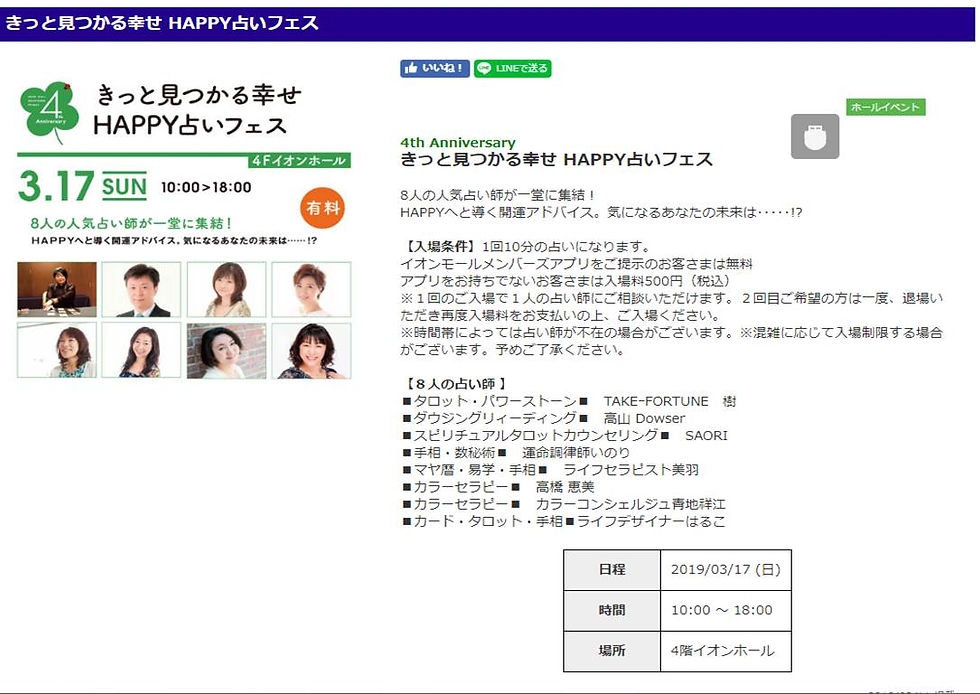Click the 時間 table header cell
Viewport: 980px width, 694px height.
(612, 611)
